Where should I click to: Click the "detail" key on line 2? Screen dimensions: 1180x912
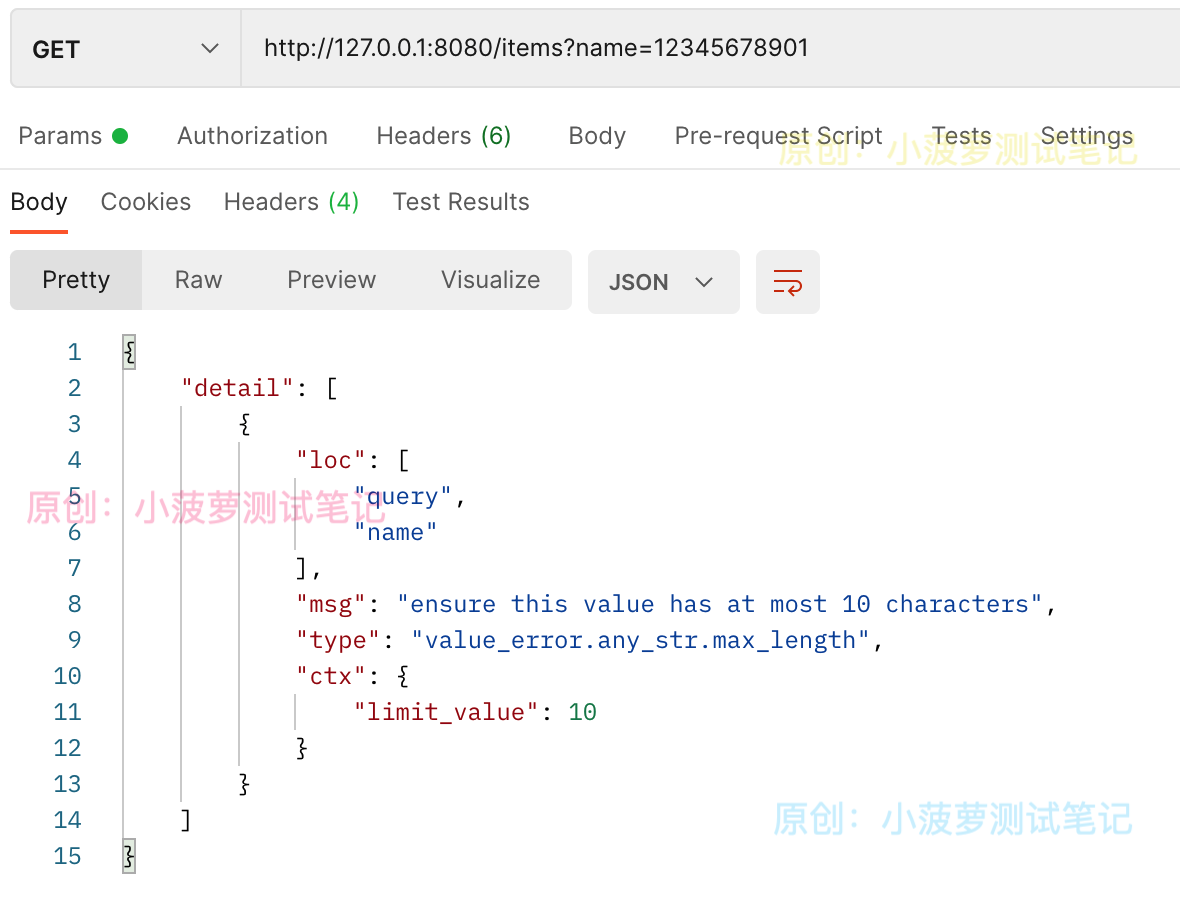click(236, 388)
